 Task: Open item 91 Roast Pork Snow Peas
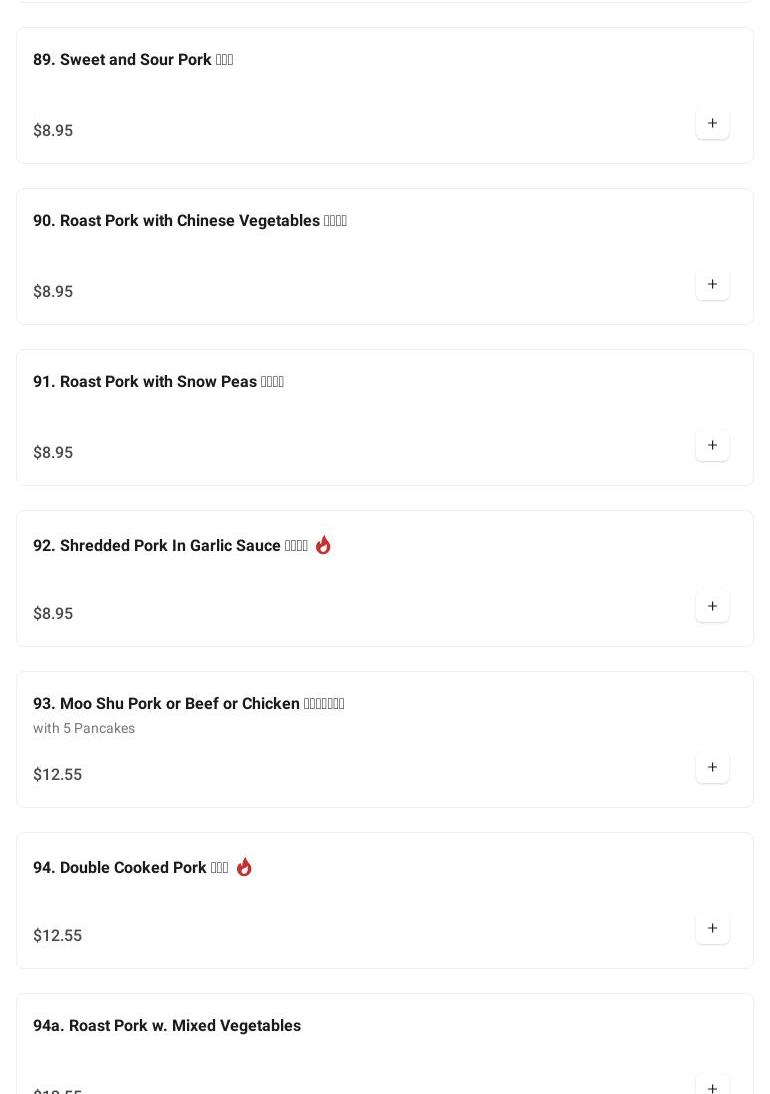click(158, 382)
